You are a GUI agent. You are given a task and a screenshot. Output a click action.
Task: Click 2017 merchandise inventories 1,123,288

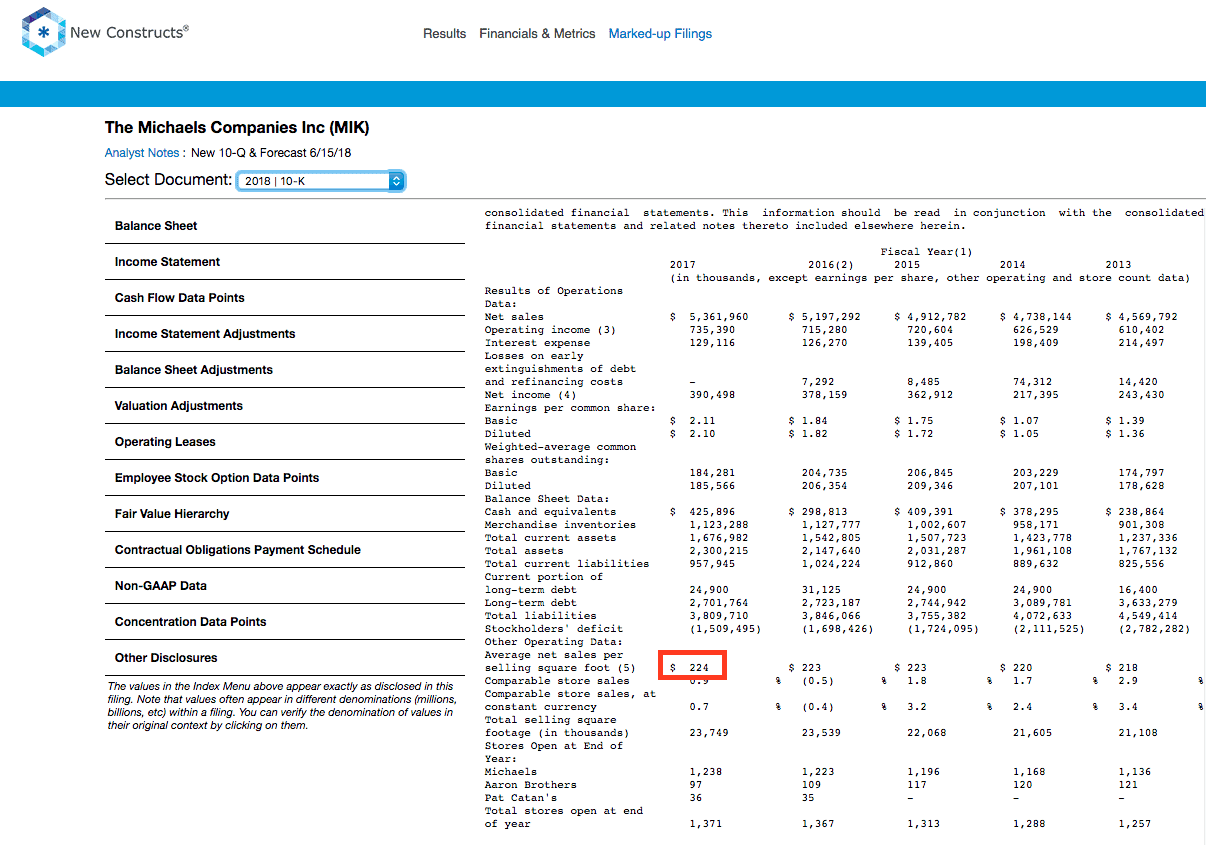718,525
